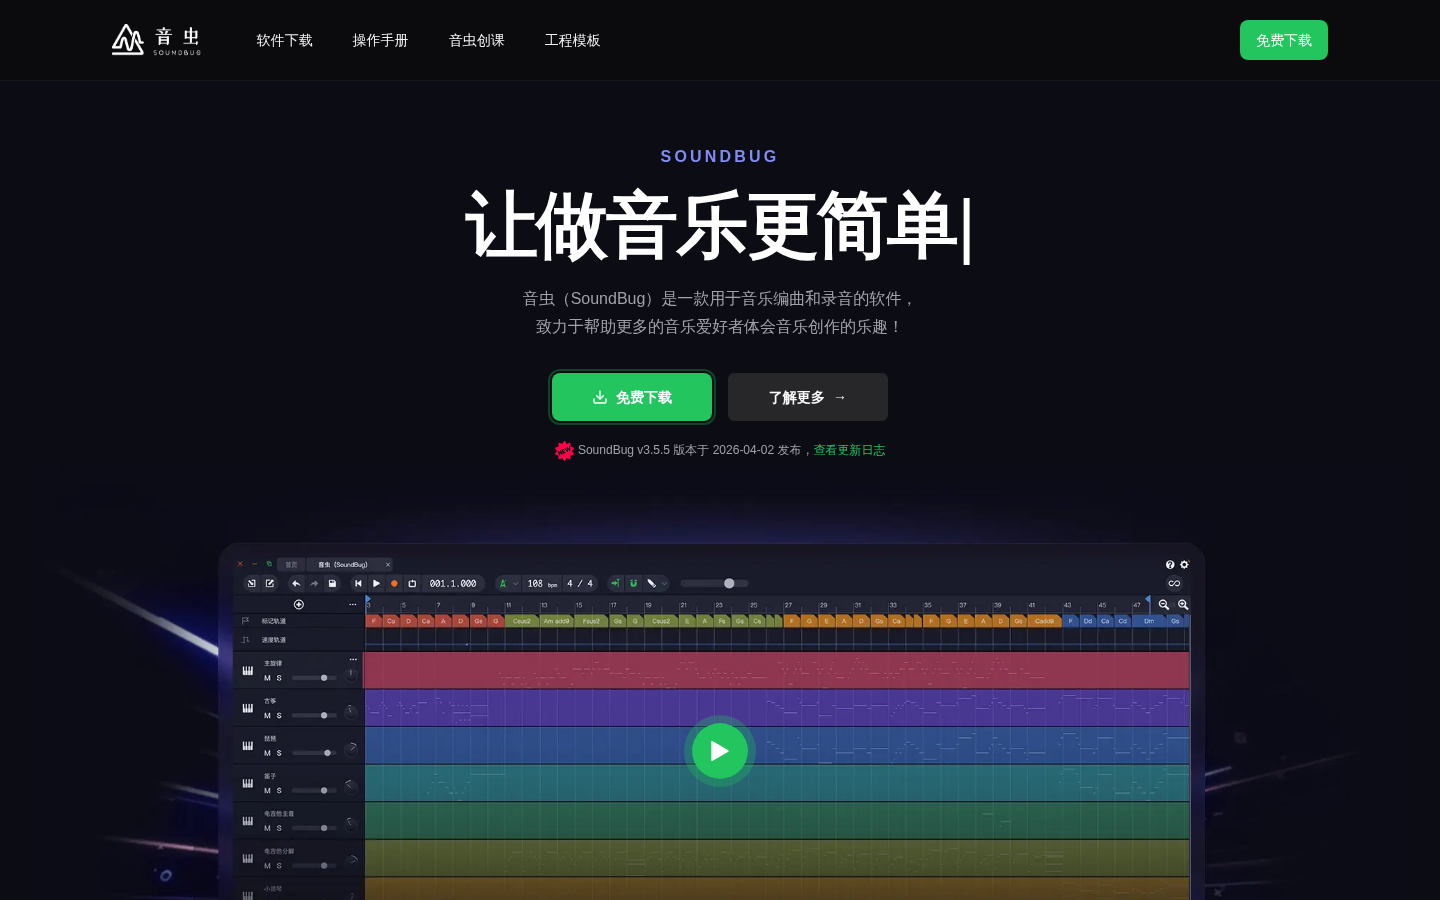This screenshot has height=900, width=1440.
Task: Toggle the green magnet snap icon
Action: click(633, 583)
